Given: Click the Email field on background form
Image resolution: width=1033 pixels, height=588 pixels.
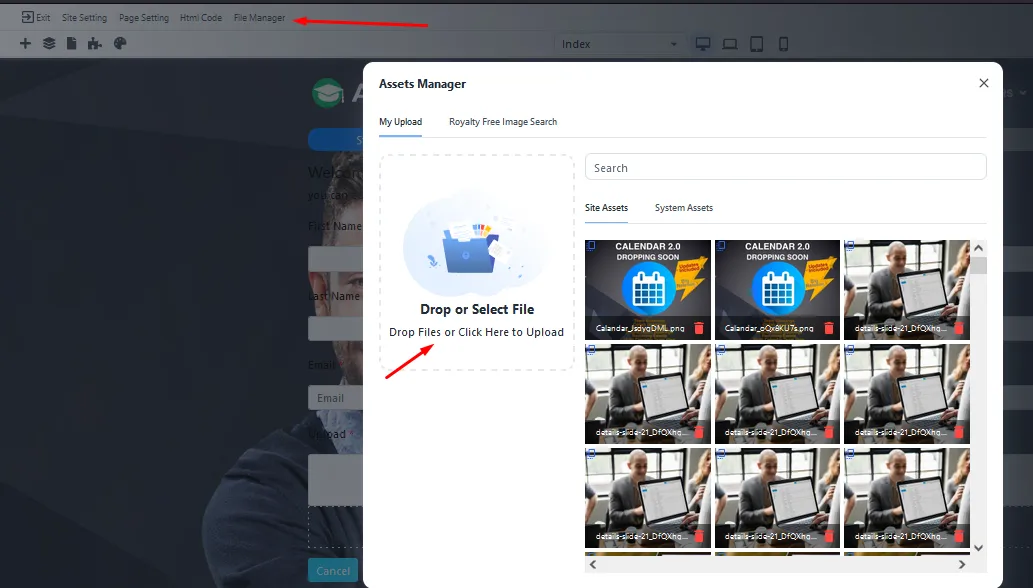Looking at the screenshot, I should point(335,398).
